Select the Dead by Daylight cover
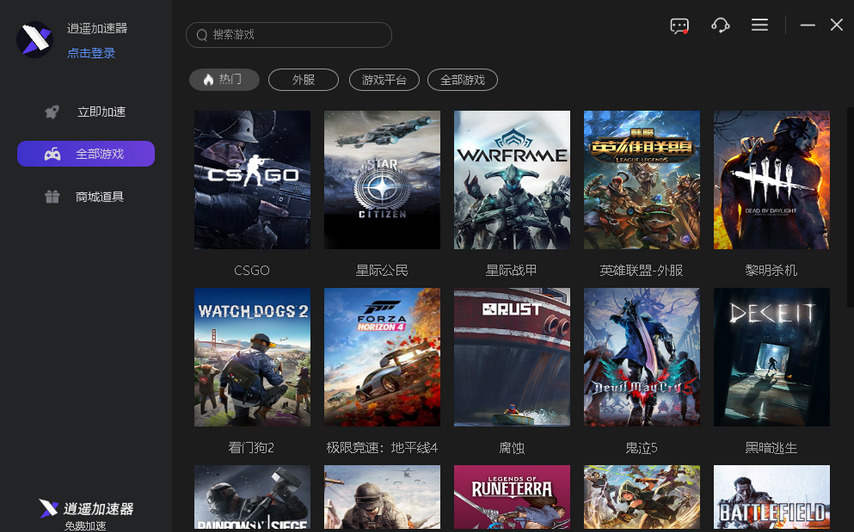854x532 pixels. (x=772, y=180)
